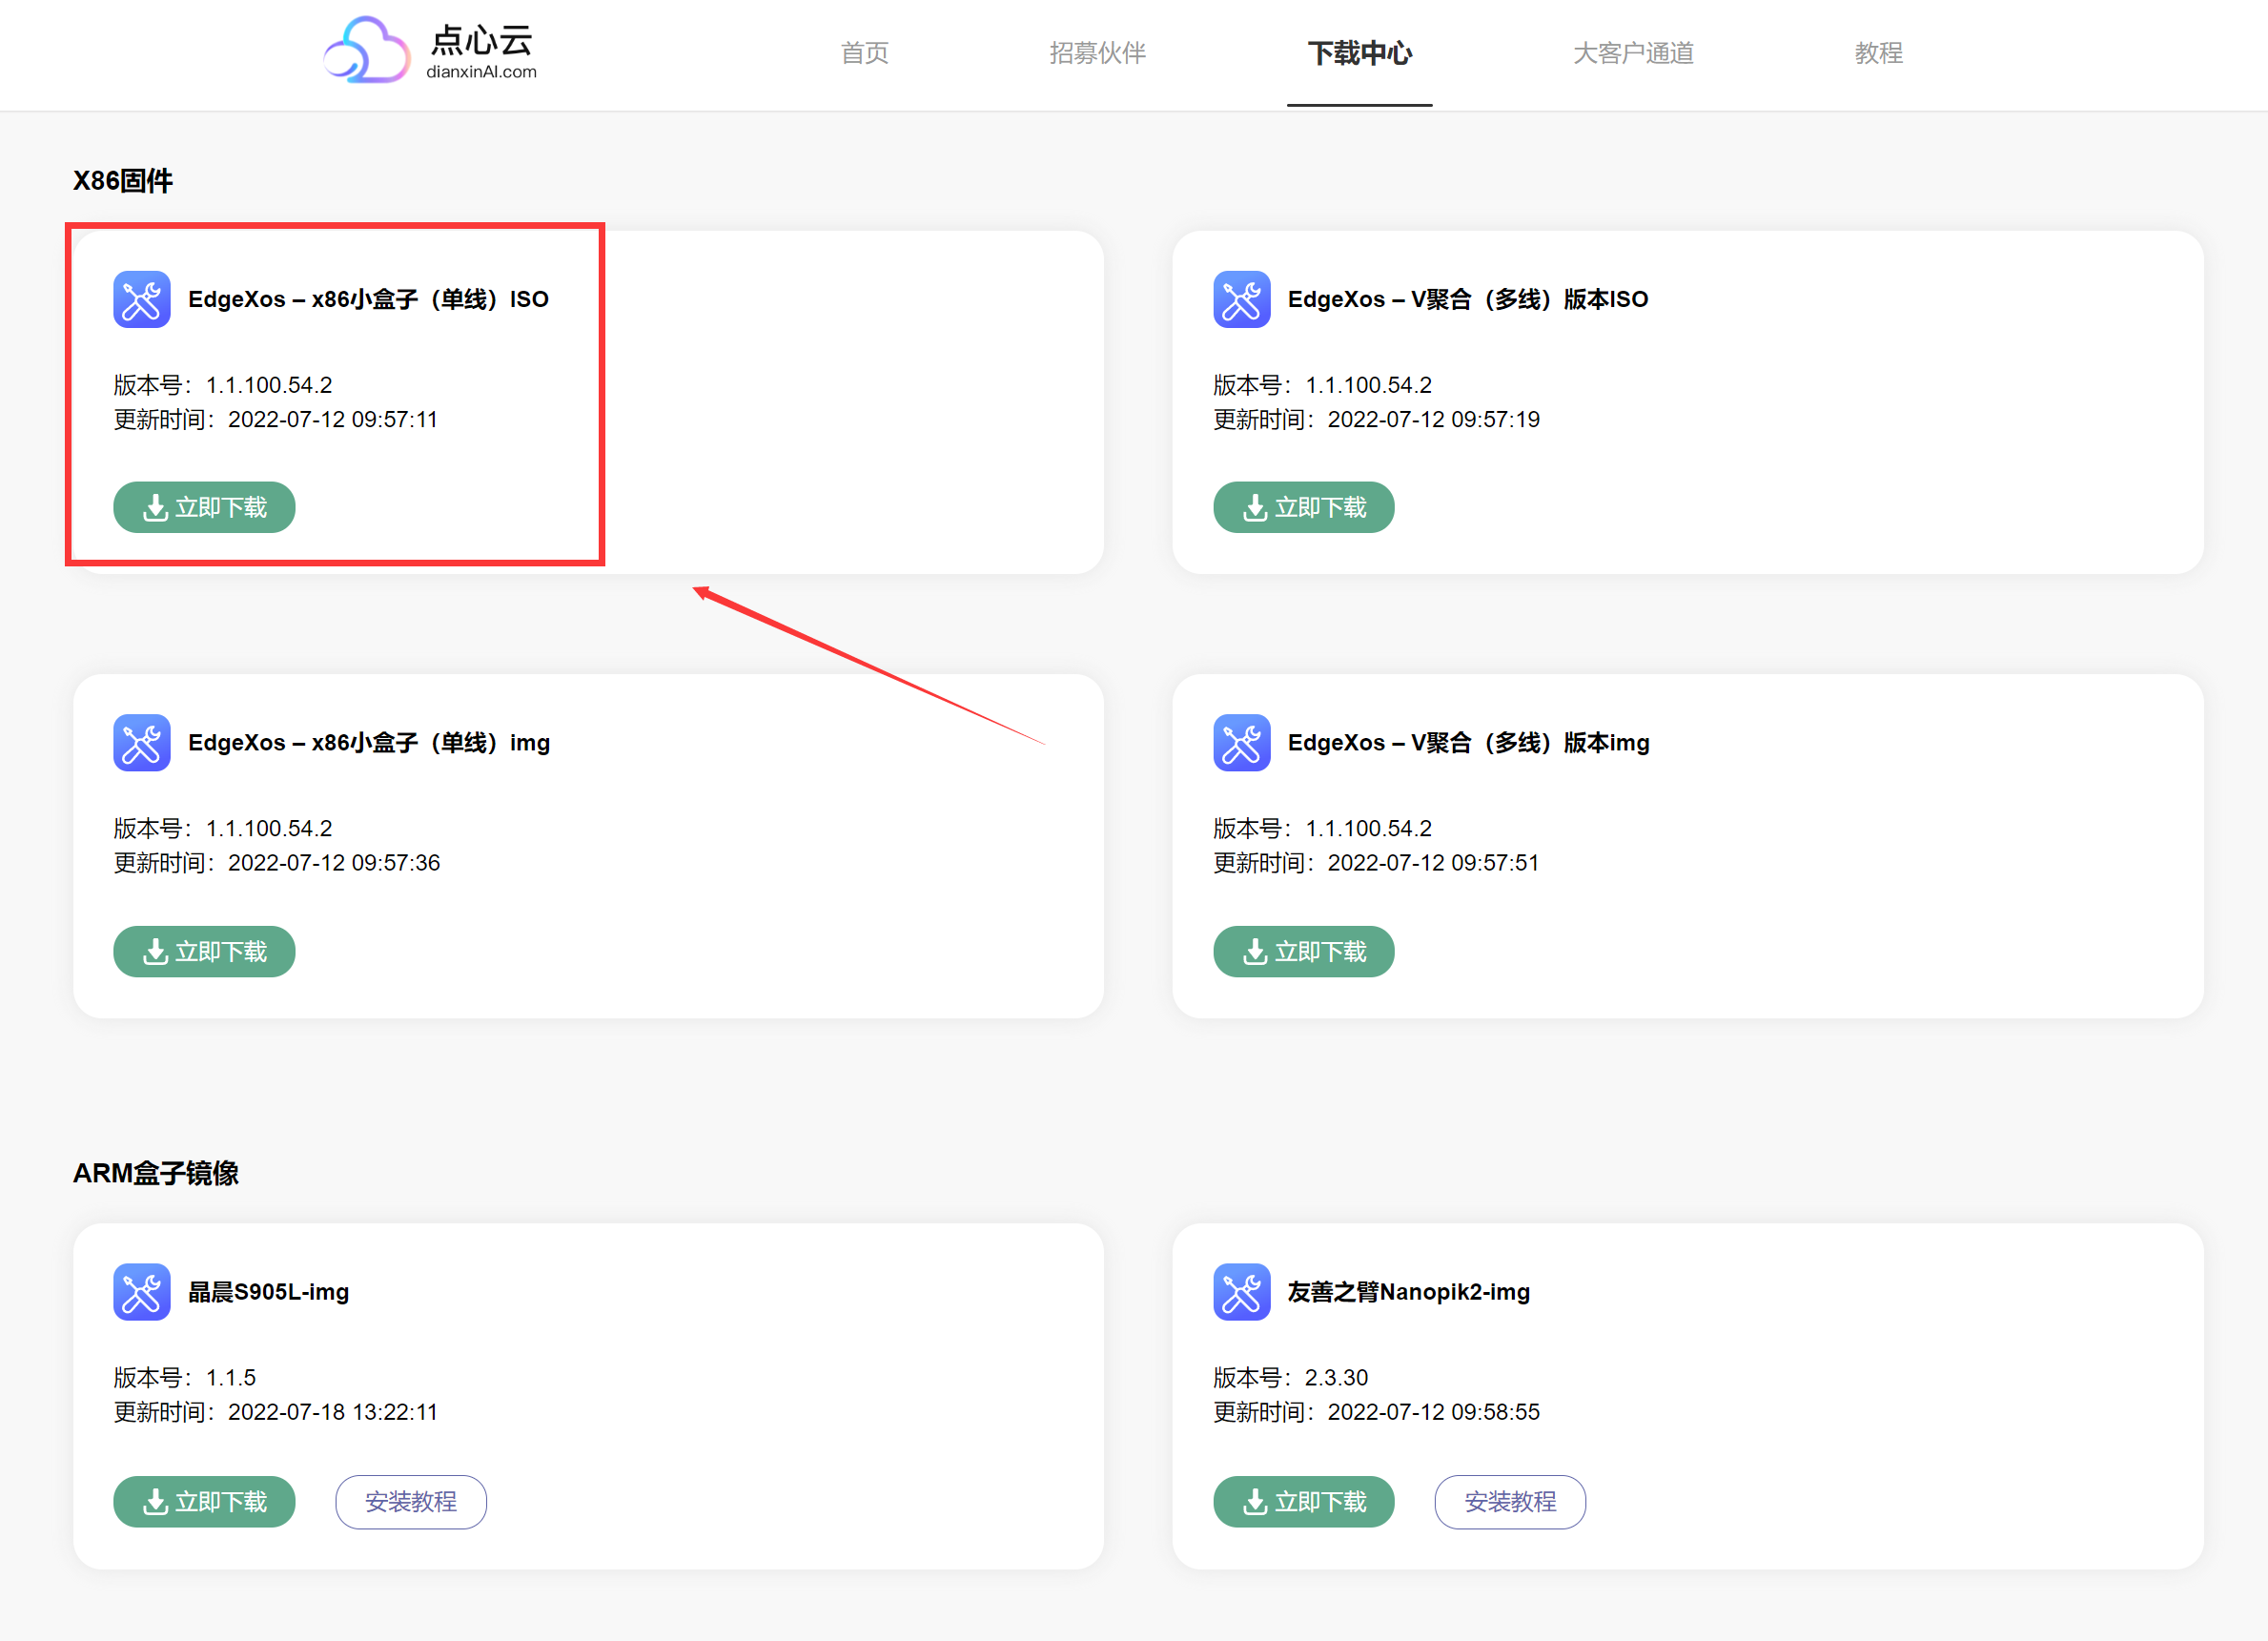Click the x86小盒子 ISO tools icon
This screenshot has width=2268, height=1641.
[x=141, y=299]
